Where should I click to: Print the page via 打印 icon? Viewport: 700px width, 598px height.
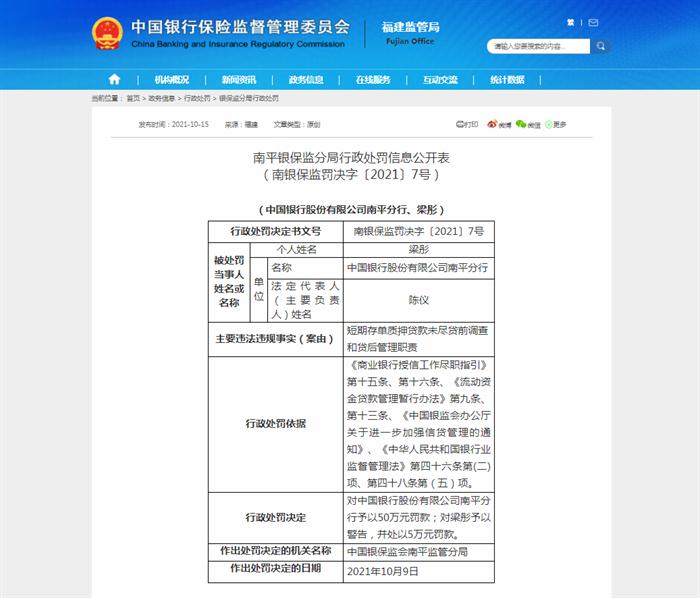[x=467, y=125]
